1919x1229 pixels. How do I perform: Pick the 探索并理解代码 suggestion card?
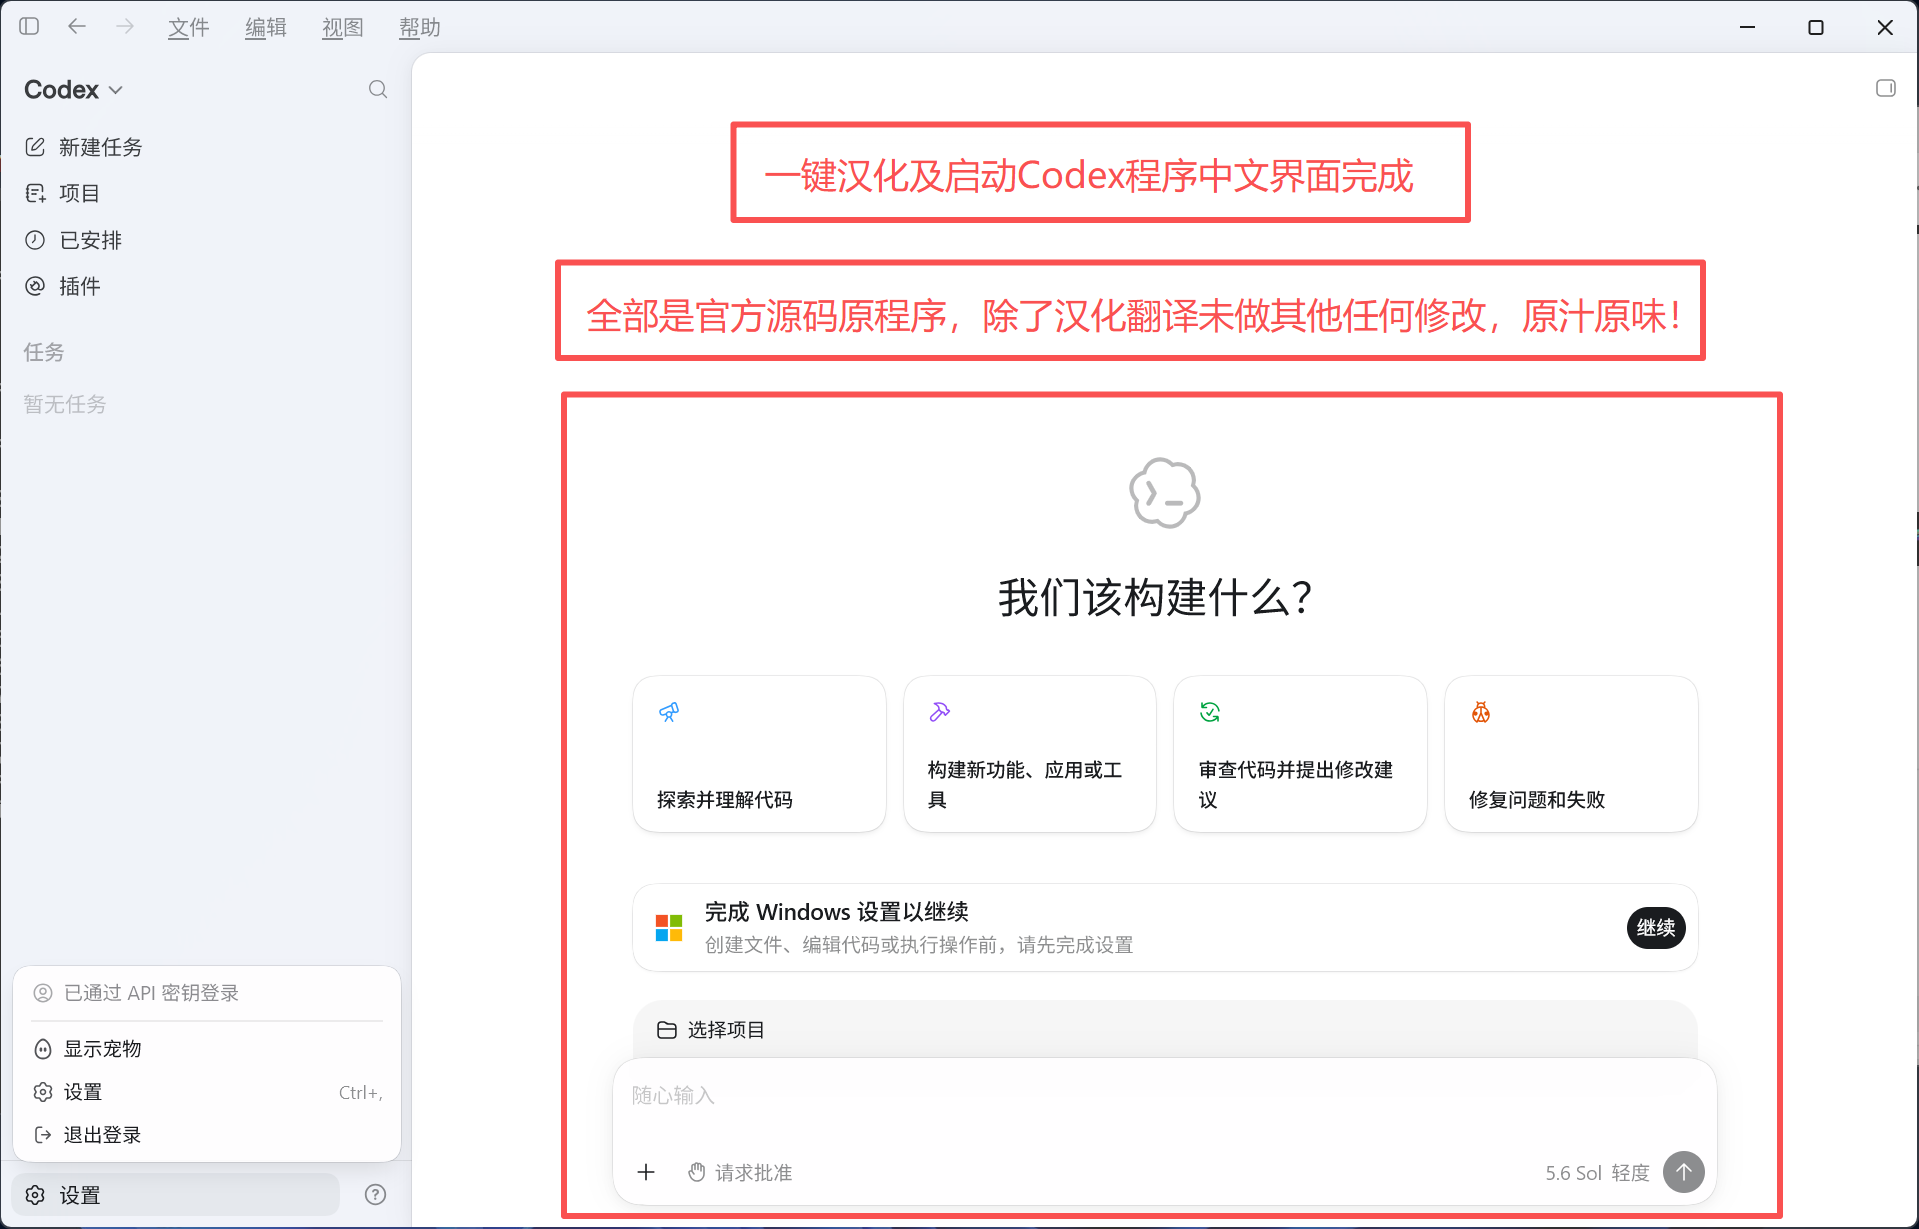click(759, 754)
